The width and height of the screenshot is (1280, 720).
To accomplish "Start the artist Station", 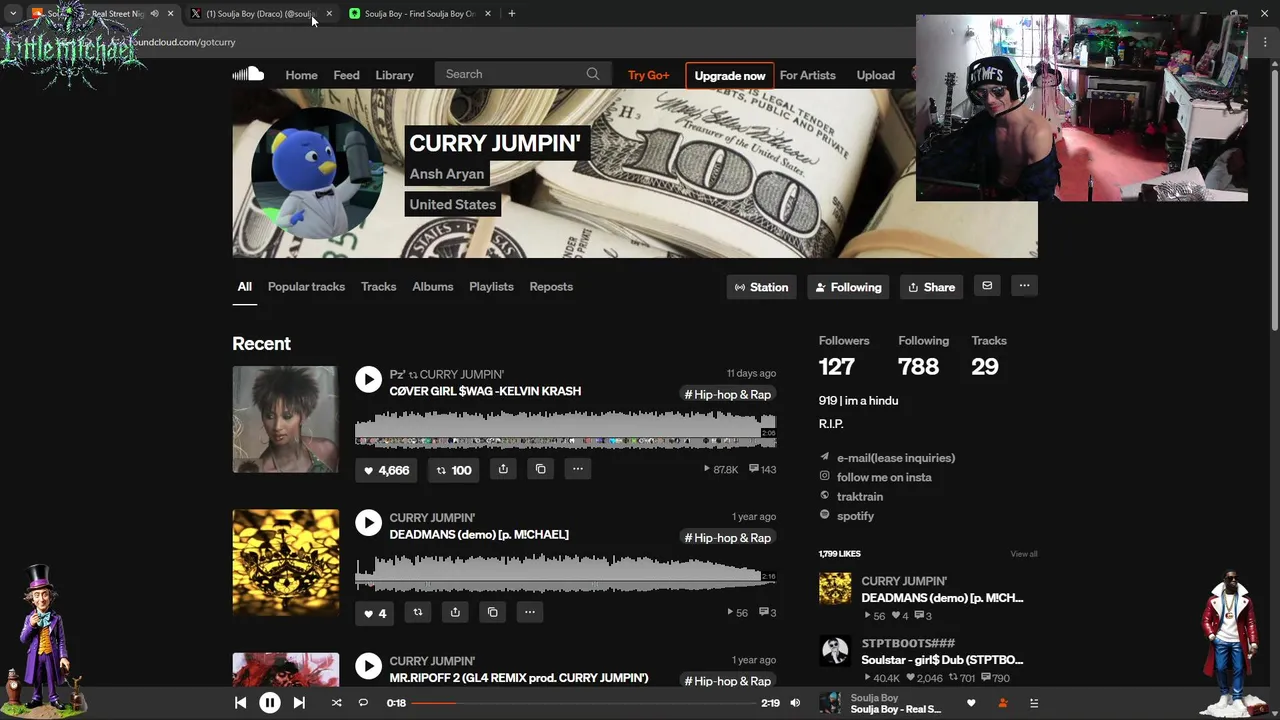I will (761, 287).
